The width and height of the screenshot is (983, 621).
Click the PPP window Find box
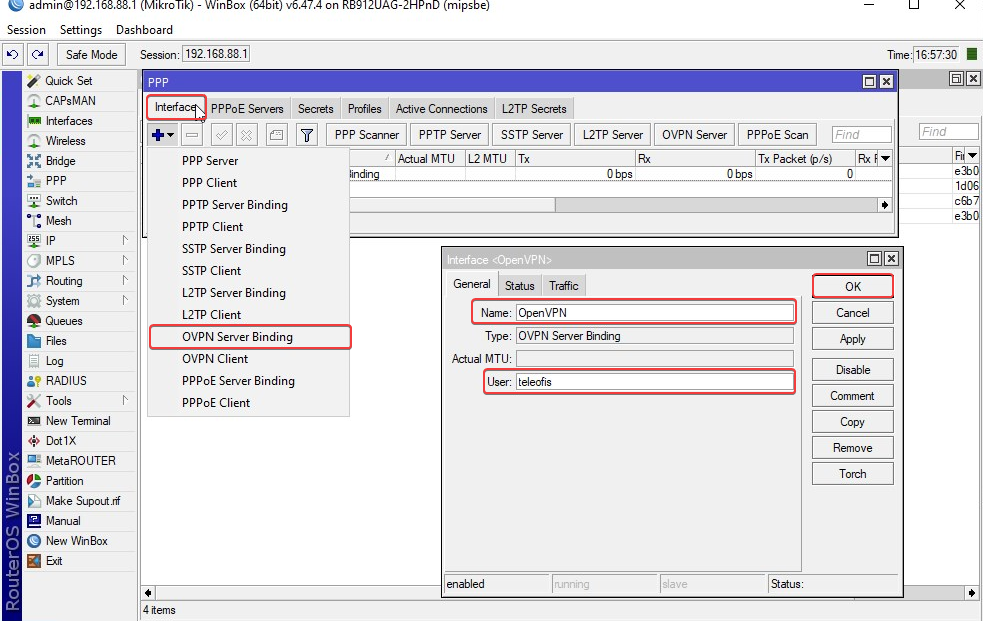pyautogui.click(x=862, y=135)
